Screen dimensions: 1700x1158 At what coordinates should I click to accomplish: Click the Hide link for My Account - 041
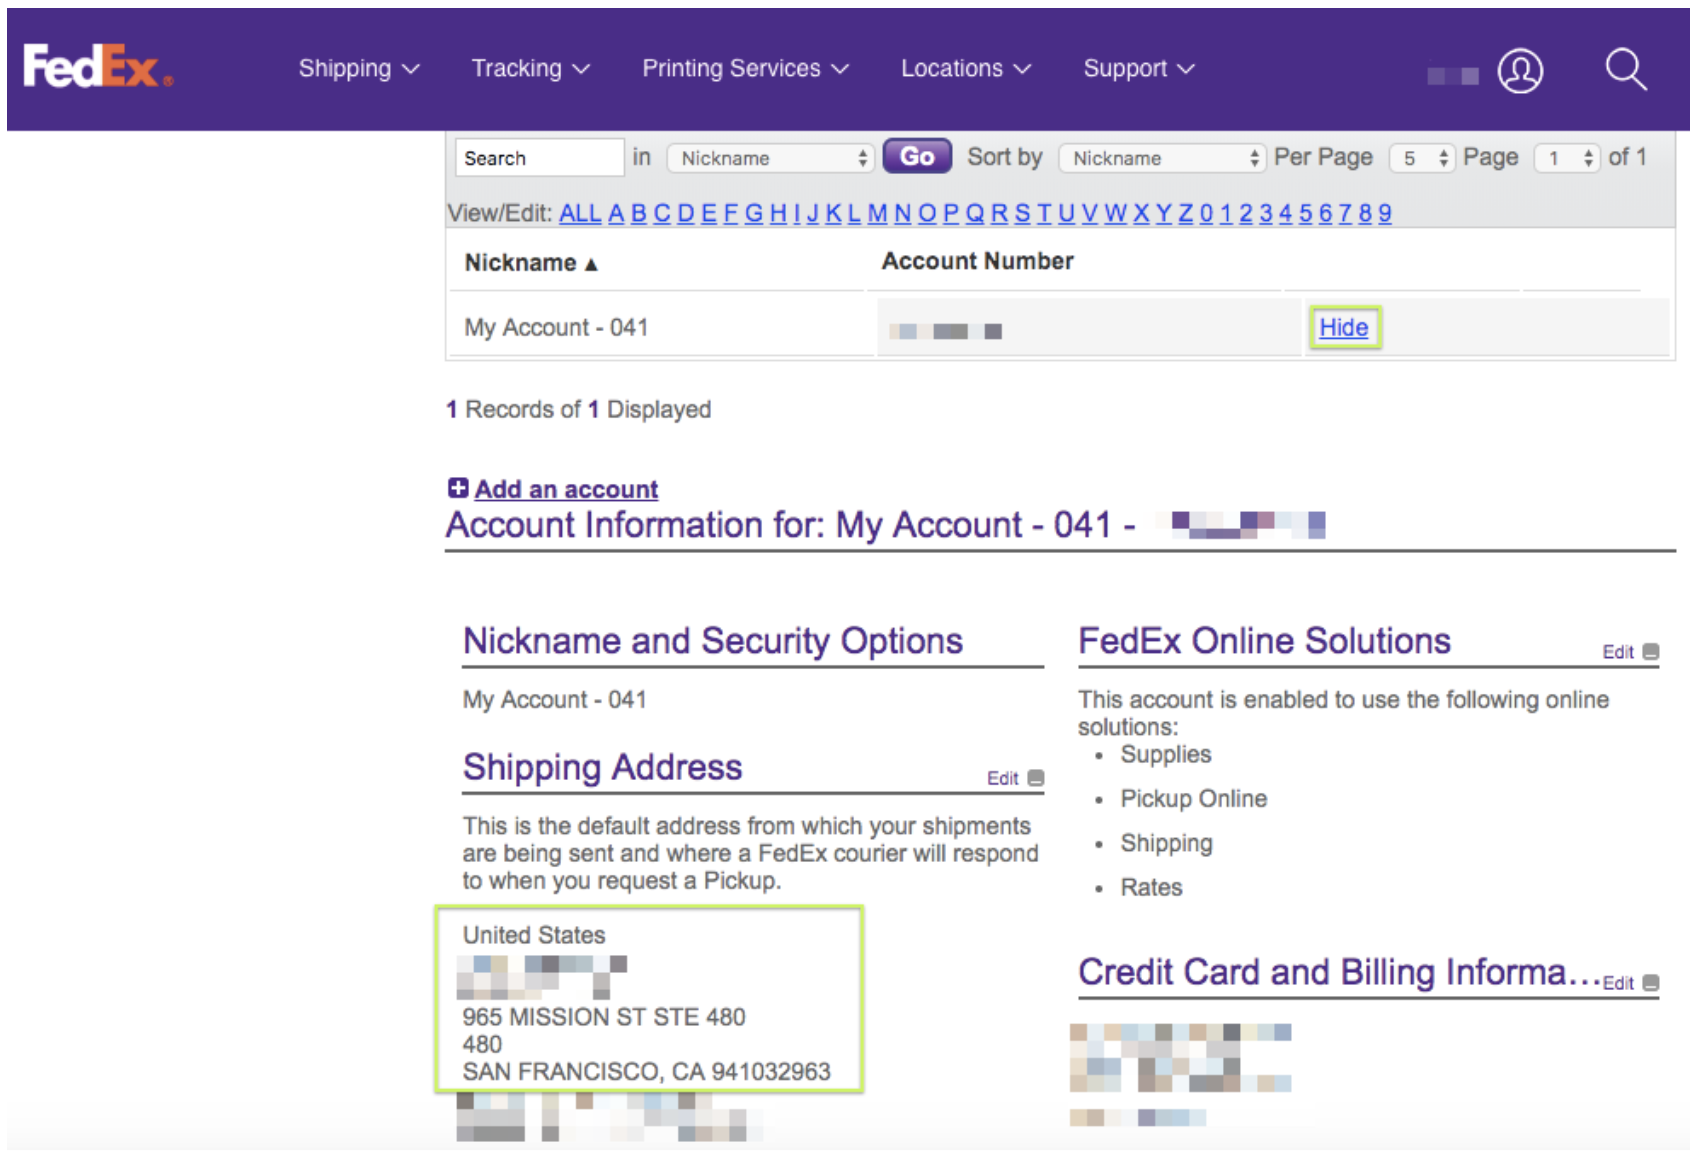[1343, 327]
